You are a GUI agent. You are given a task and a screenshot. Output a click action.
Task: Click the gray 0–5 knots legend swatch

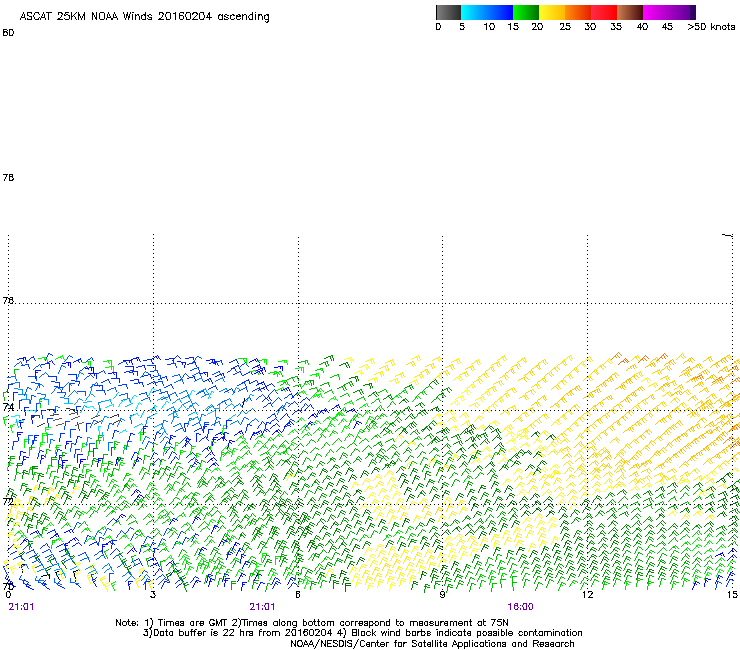448,12
